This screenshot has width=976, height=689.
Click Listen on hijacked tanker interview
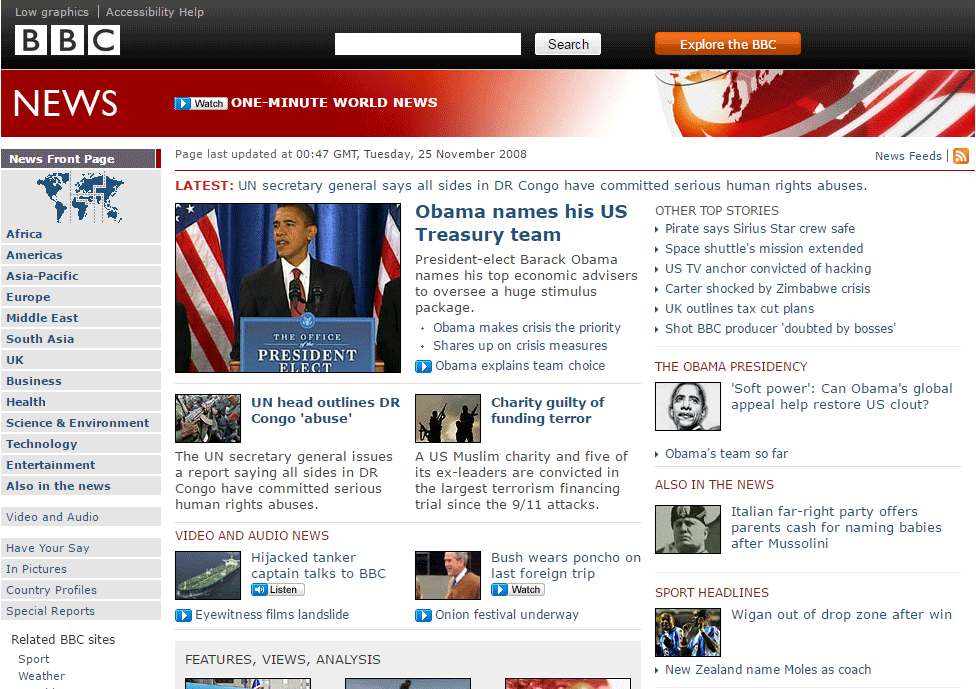tap(277, 589)
